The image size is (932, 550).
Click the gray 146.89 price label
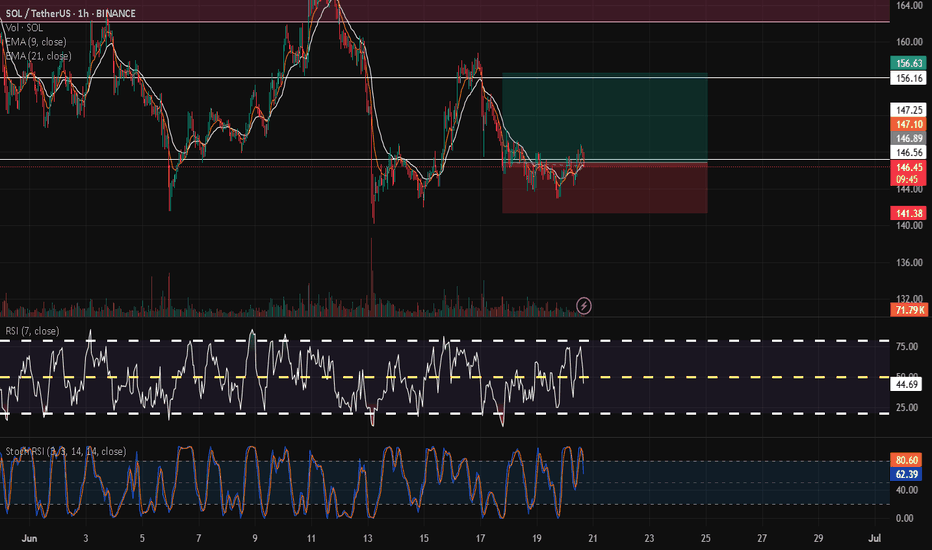coord(908,138)
